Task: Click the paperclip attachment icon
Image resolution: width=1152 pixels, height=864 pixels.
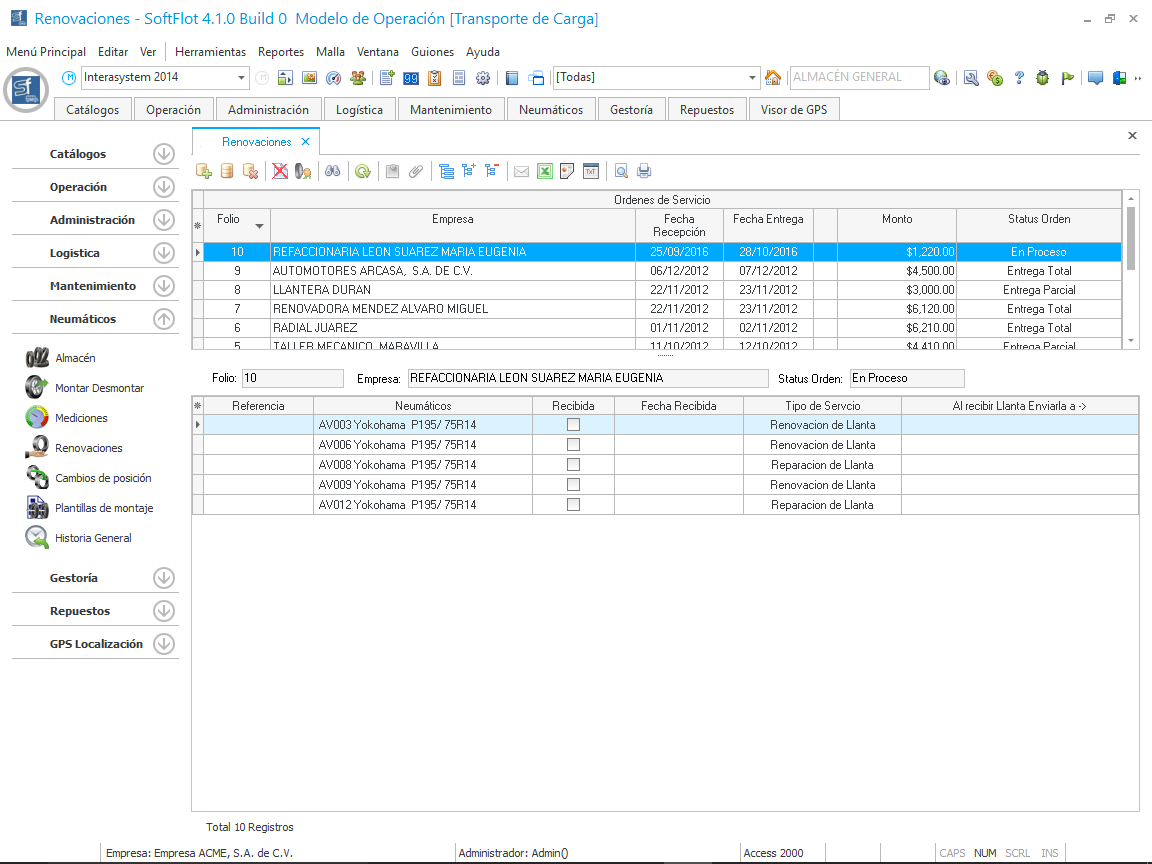Action: (x=416, y=171)
